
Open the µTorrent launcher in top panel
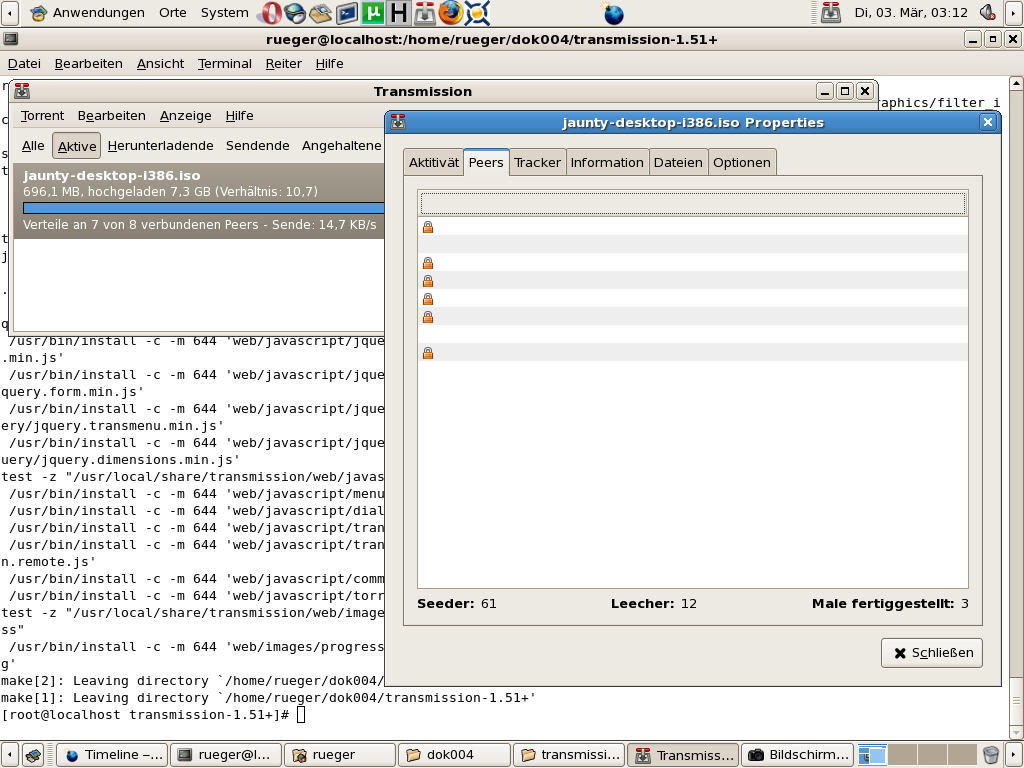pos(372,12)
